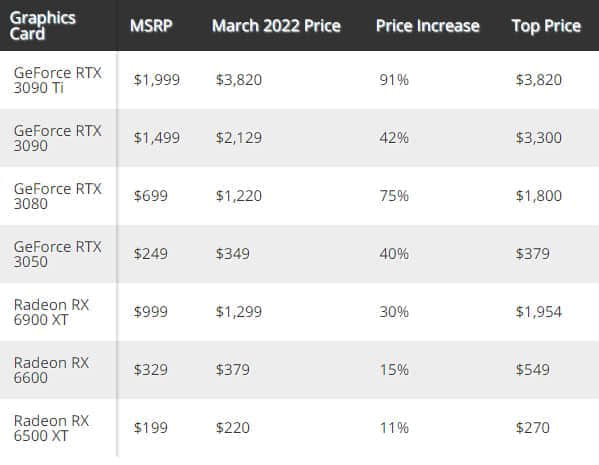Click the $3,300 top price cell
The height and width of the screenshot is (465, 599).
[539, 138]
